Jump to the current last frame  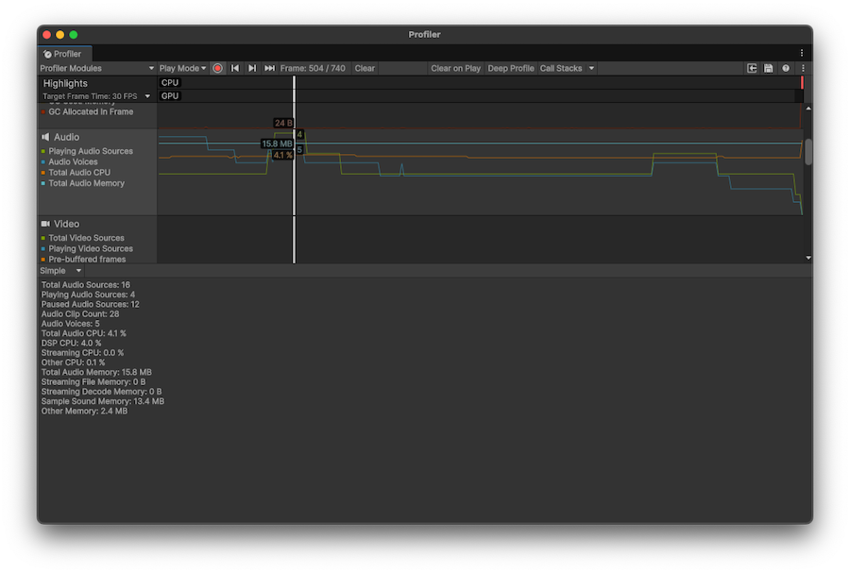[x=269, y=68]
